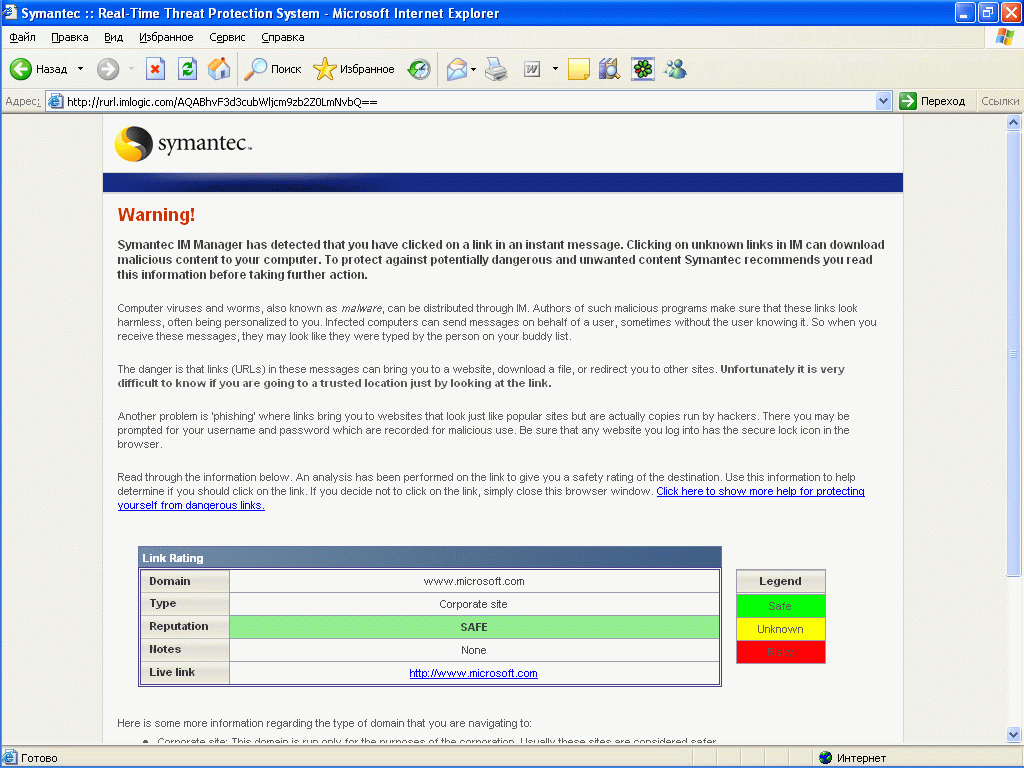Open the History (журнал) clock icon
This screenshot has width=1024, height=768.
419,69
